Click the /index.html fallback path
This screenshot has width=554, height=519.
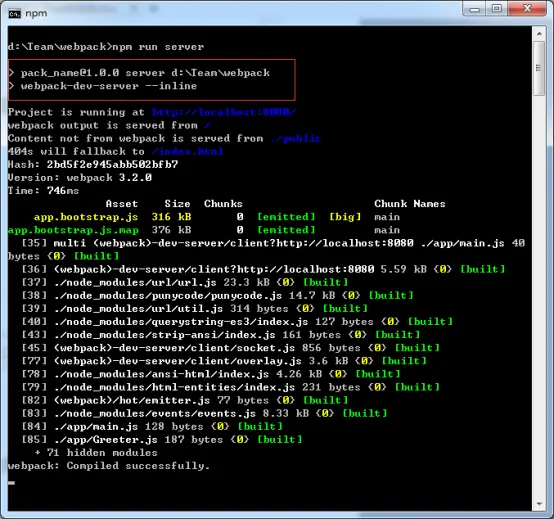point(188,151)
